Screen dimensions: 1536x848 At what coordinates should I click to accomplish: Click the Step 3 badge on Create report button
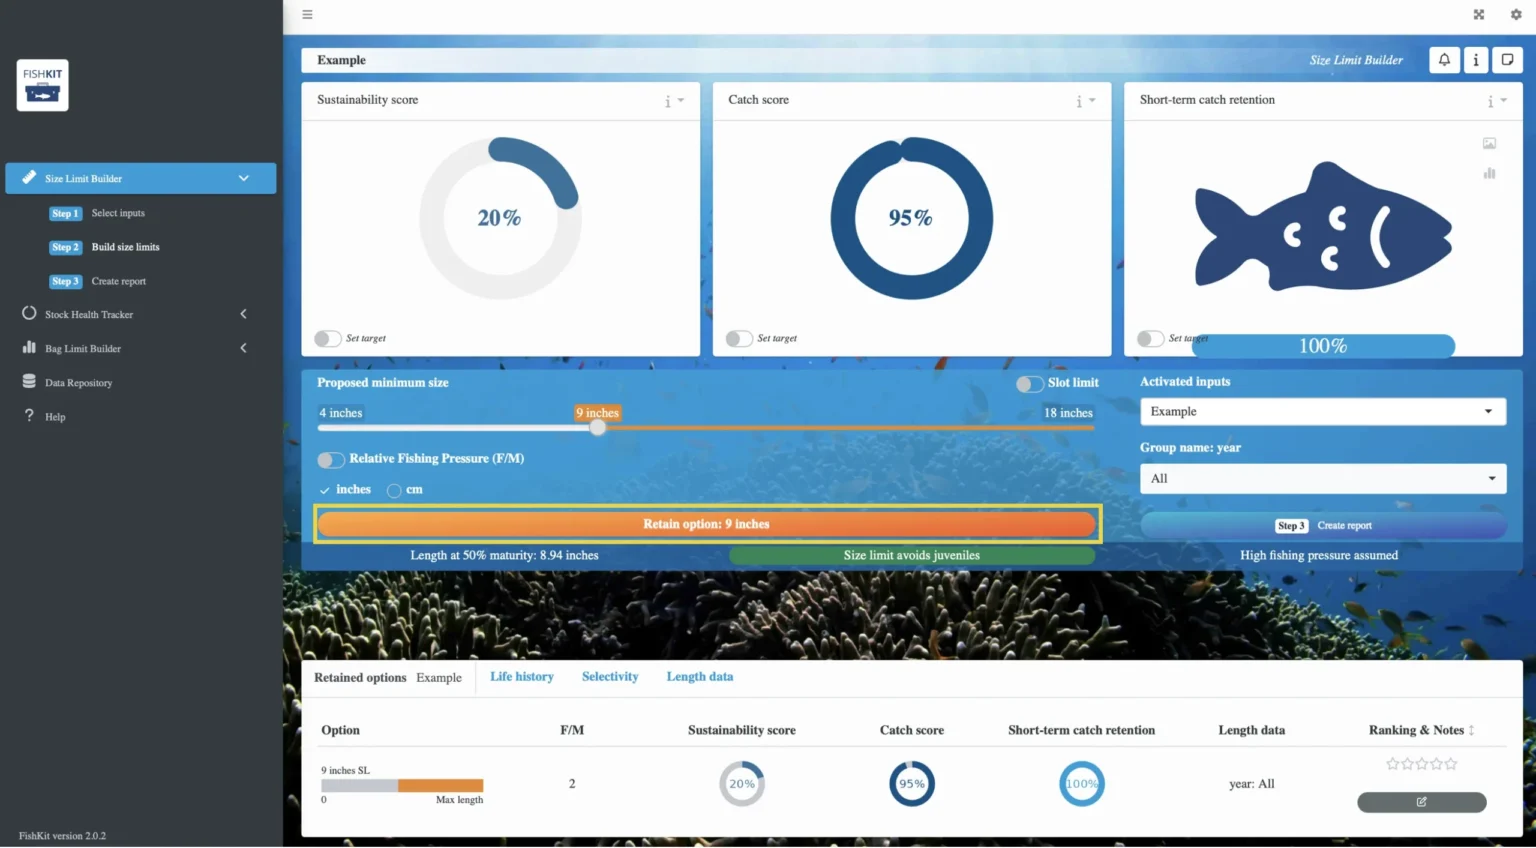[1291, 525]
